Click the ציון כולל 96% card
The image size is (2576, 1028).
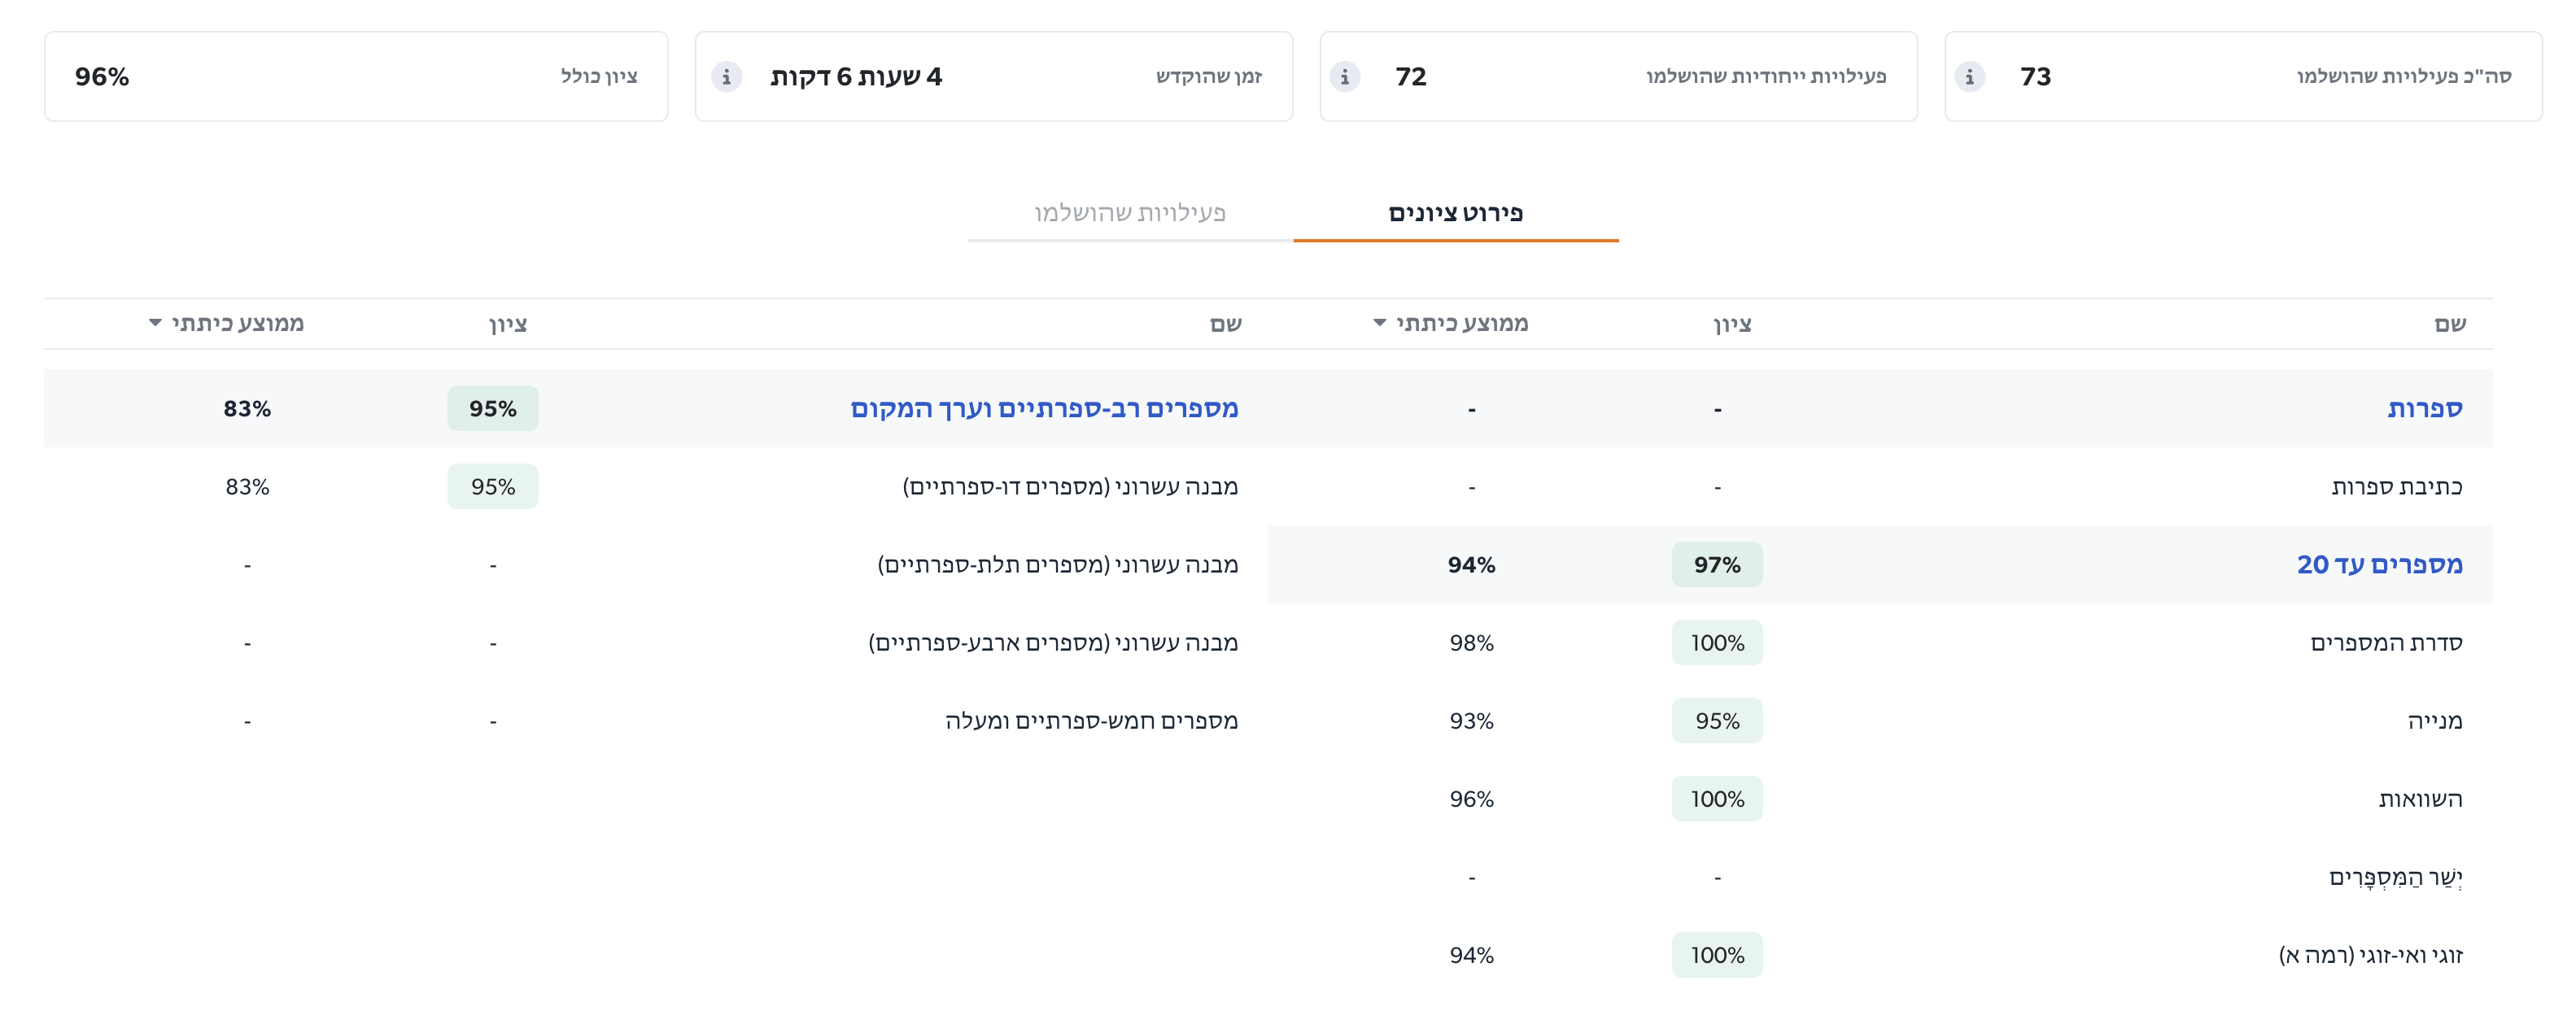click(x=356, y=77)
